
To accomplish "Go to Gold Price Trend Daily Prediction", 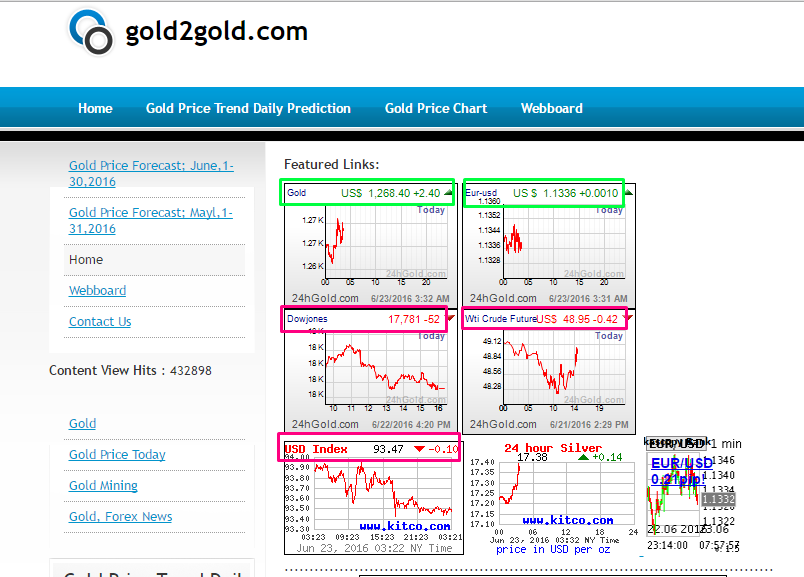I will pos(248,108).
